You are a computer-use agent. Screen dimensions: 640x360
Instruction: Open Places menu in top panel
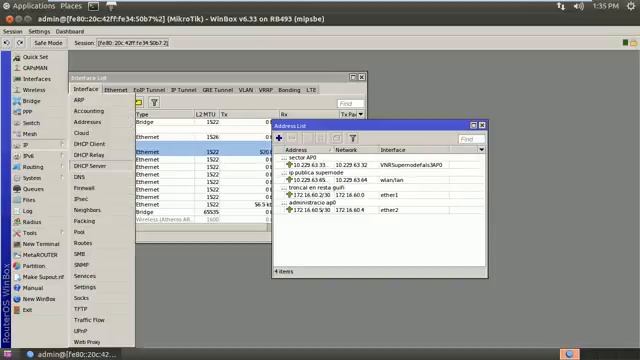tap(71, 6)
